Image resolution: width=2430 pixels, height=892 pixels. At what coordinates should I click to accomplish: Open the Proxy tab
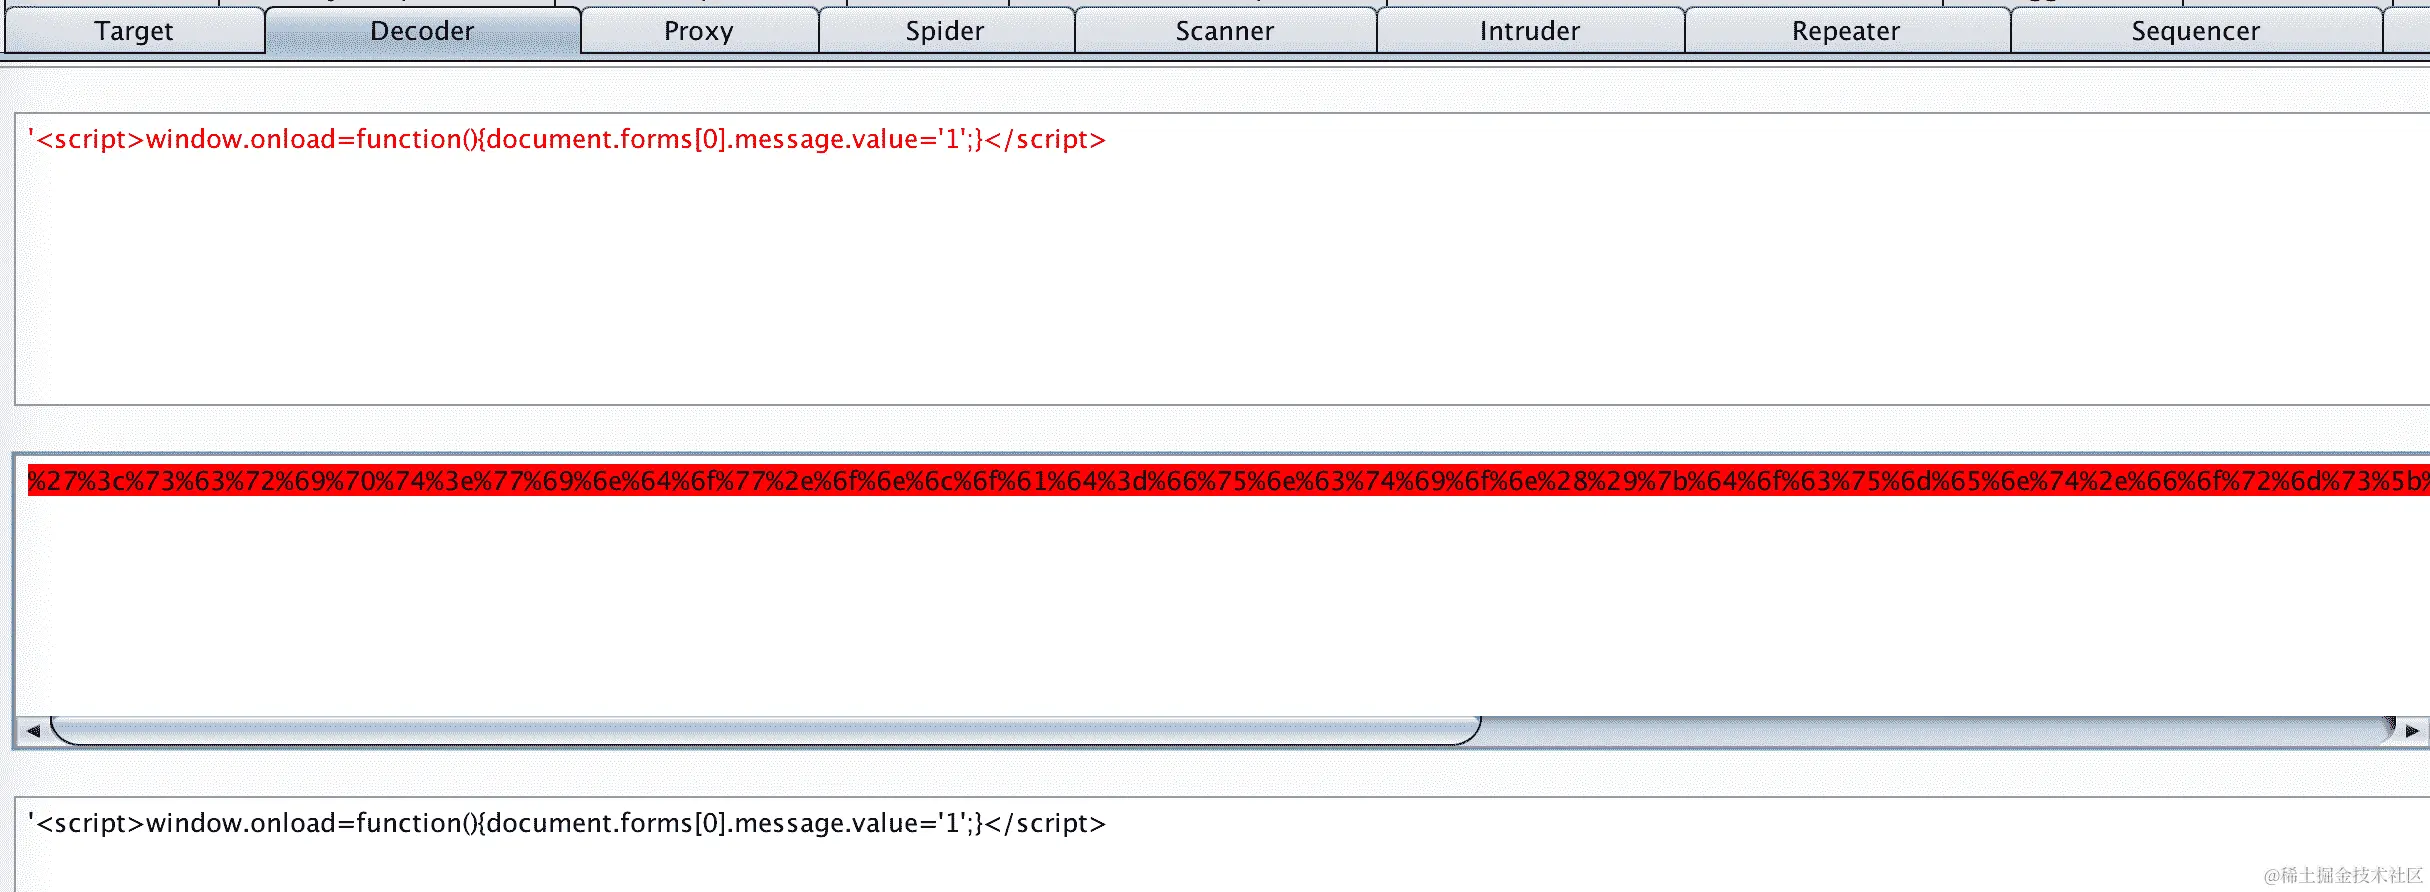699,31
